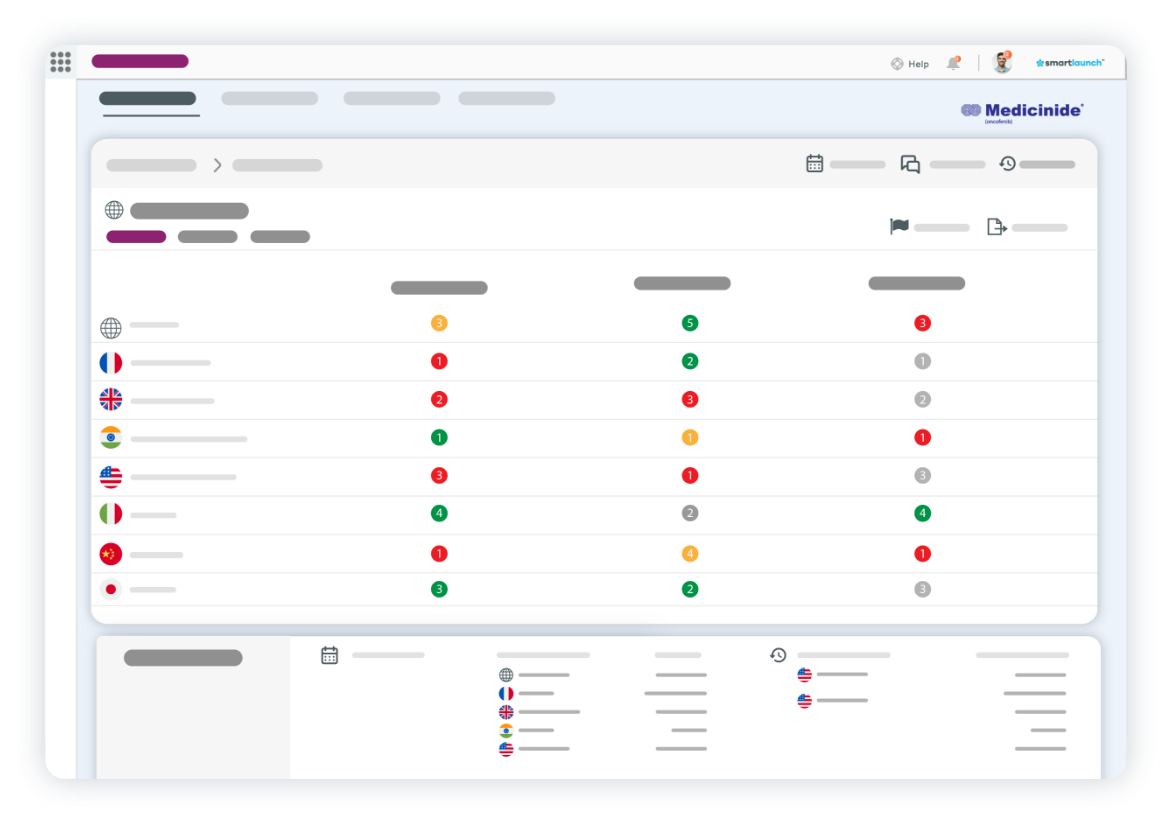Switch to the second navigation tab
This screenshot has height=824, width=1172.
[269, 98]
